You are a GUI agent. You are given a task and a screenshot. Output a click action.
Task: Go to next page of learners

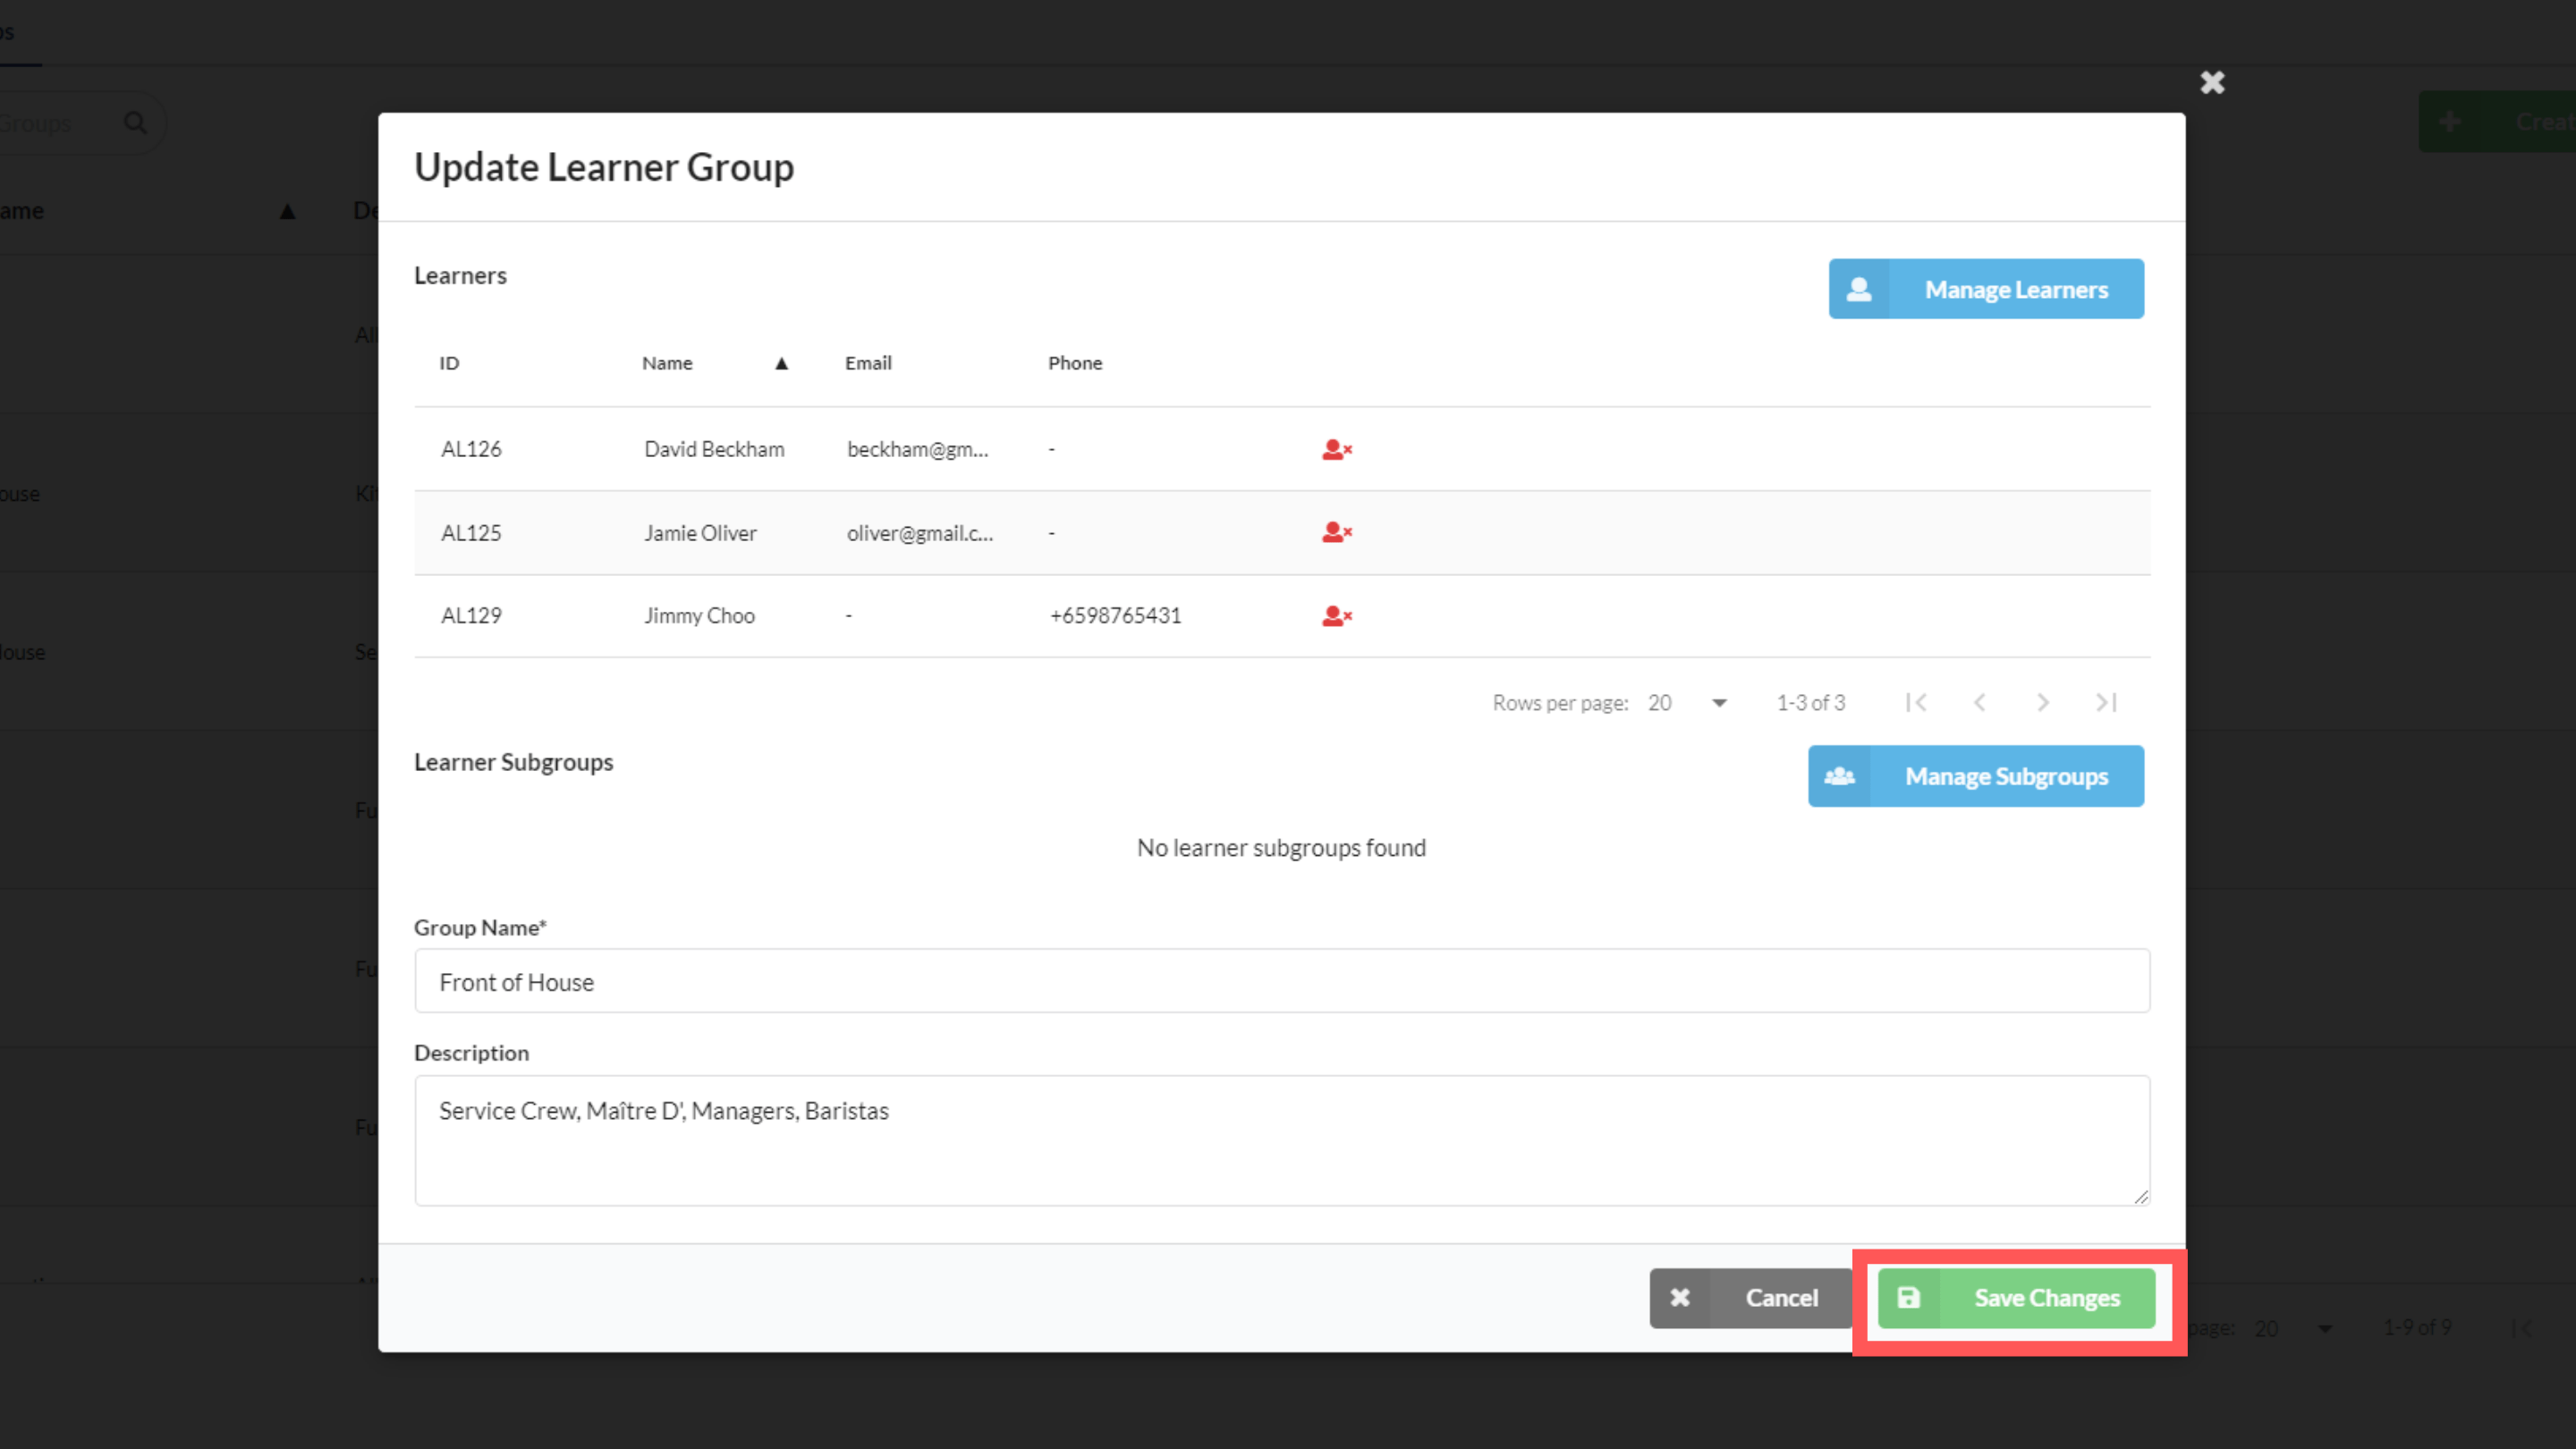(x=2042, y=703)
